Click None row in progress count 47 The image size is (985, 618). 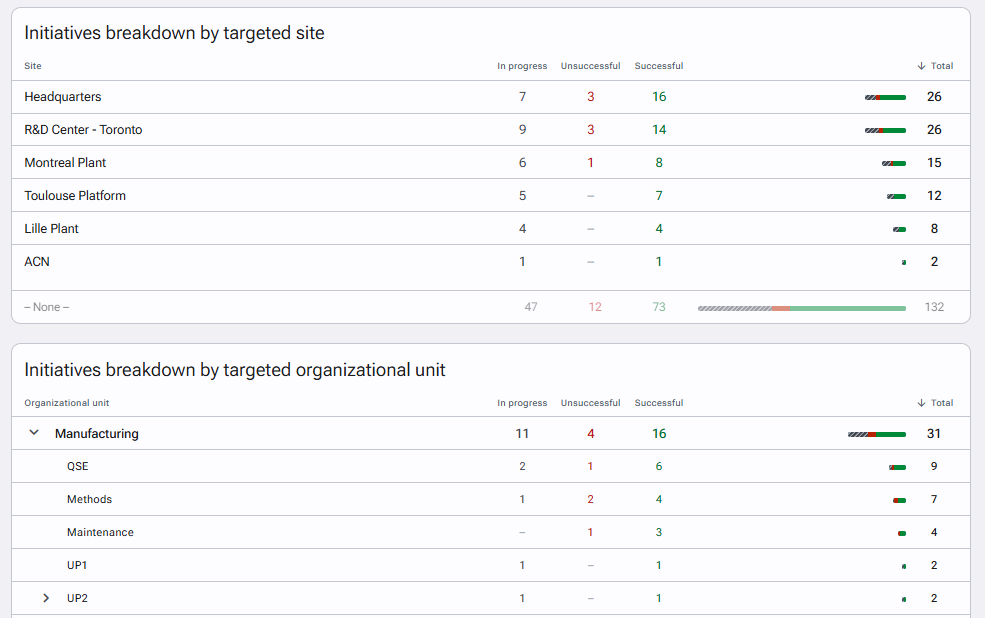coord(531,307)
